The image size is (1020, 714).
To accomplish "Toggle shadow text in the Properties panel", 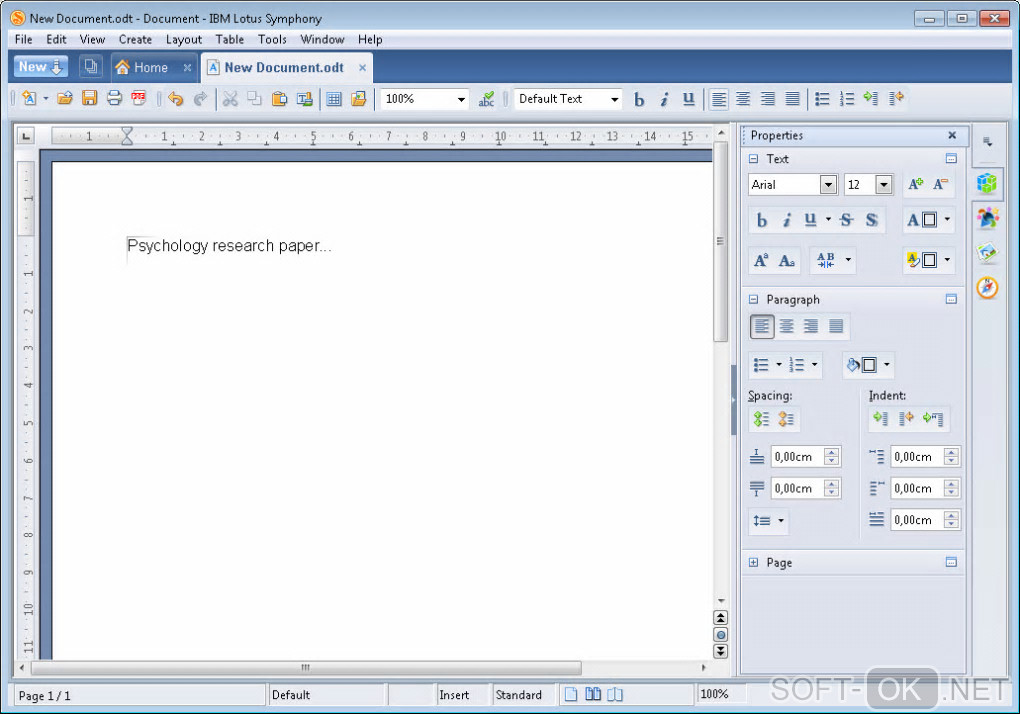I will (872, 220).
